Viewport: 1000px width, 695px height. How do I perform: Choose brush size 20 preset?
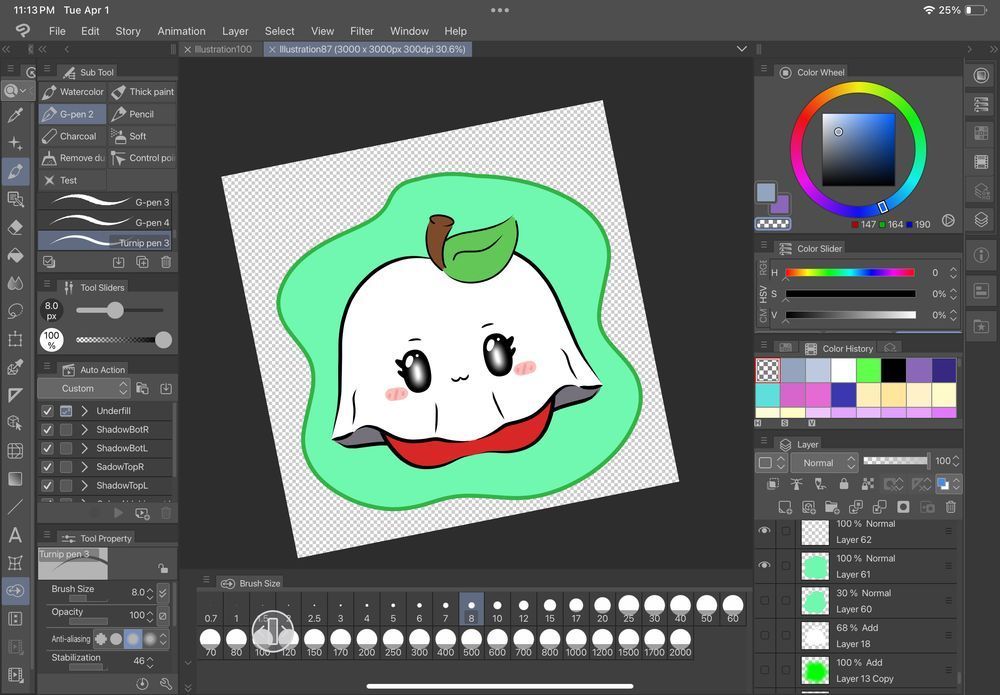point(602,610)
